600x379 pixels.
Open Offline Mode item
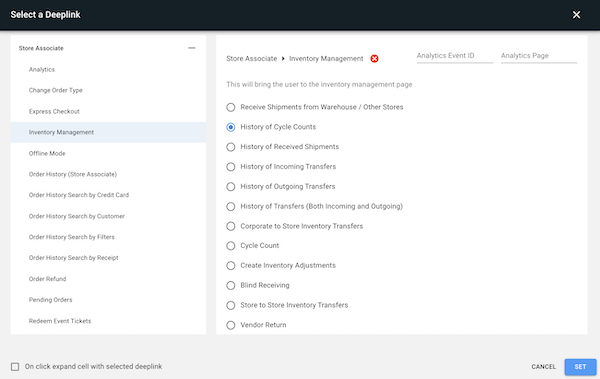(108, 154)
